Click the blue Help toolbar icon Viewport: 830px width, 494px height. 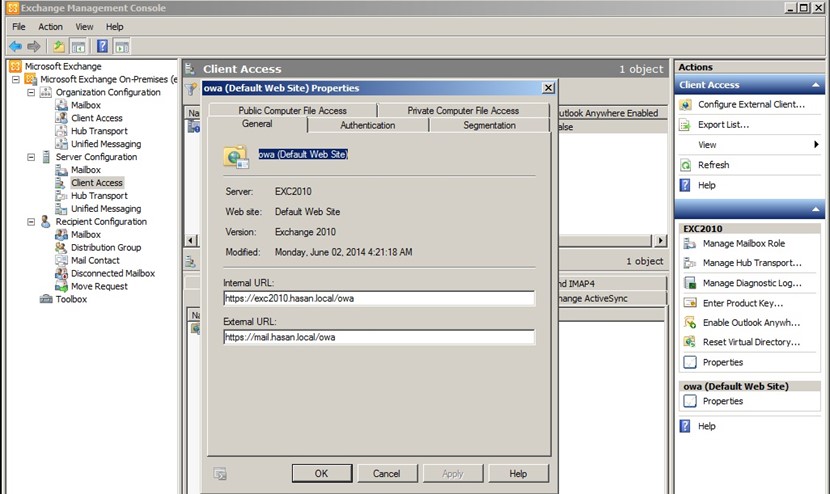pyautogui.click(x=102, y=47)
